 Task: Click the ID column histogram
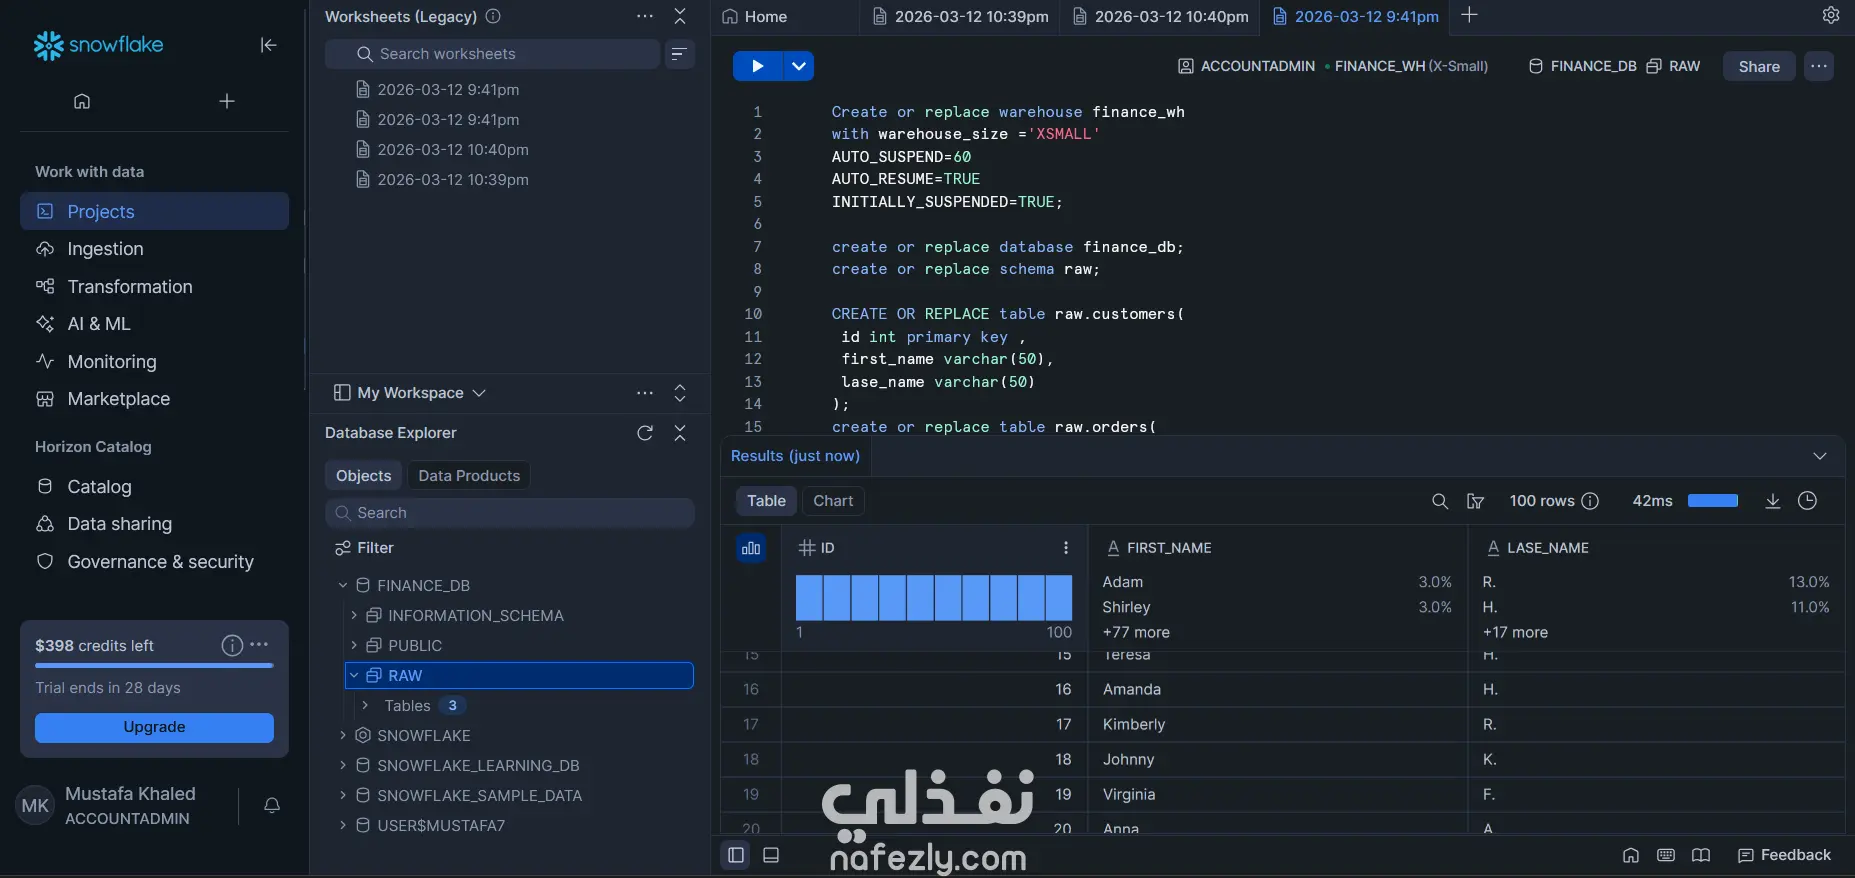(x=934, y=598)
